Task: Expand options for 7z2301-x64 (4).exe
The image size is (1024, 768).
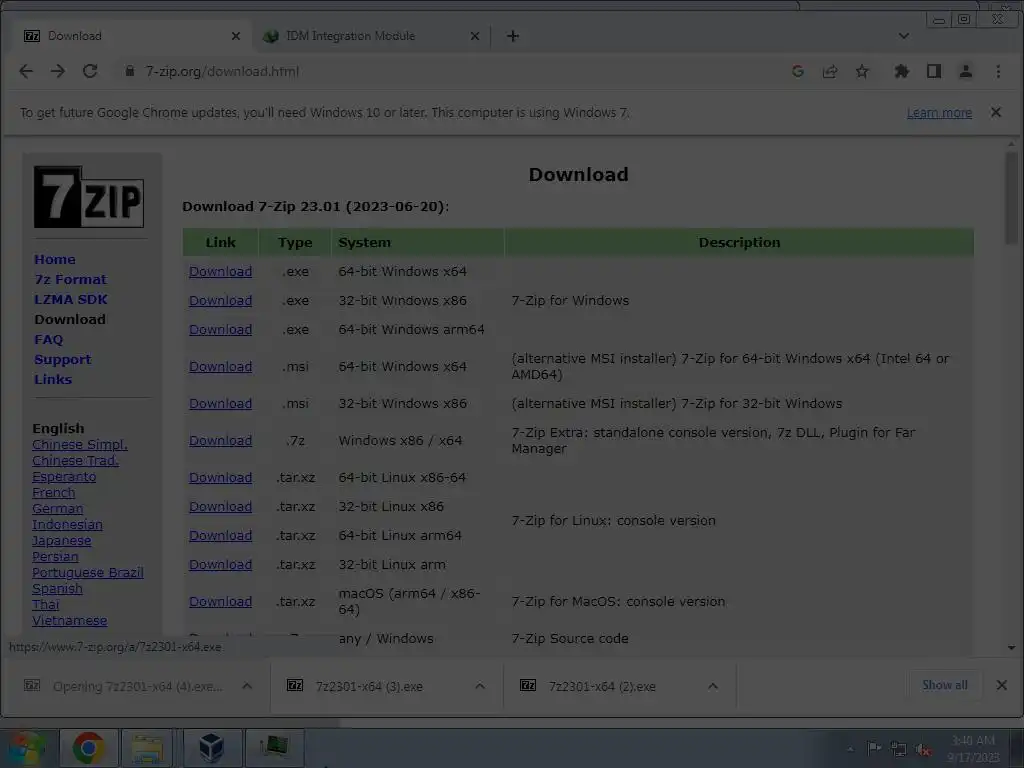Action: pos(247,686)
